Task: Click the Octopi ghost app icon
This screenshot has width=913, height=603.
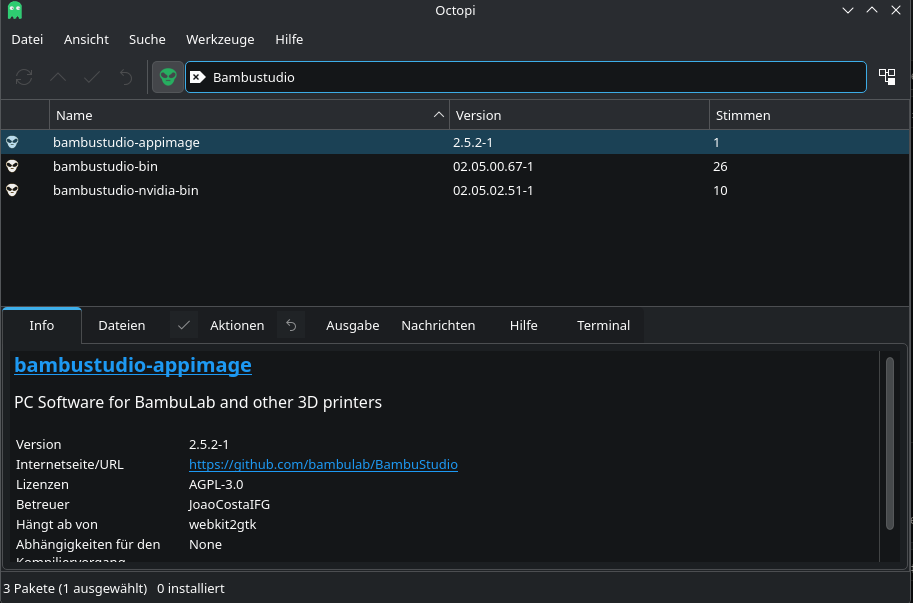Action: coord(15,10)
